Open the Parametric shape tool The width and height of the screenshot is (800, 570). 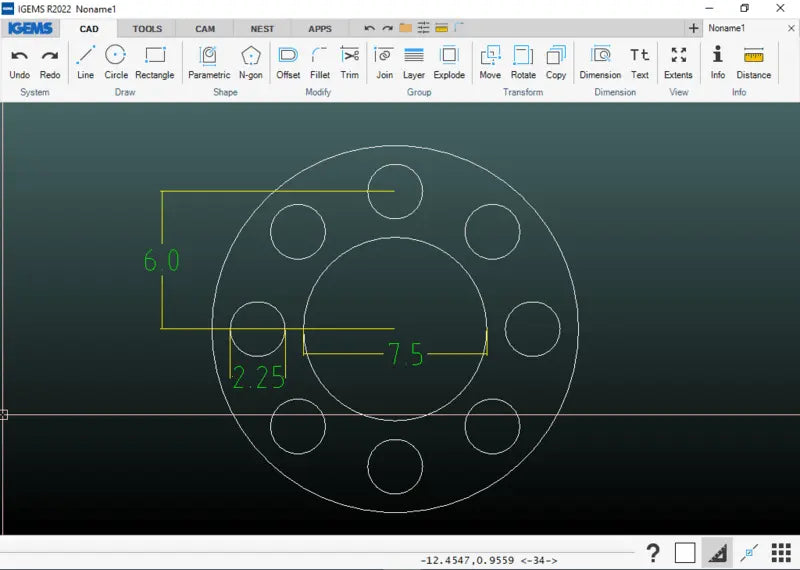click(208, 62)
